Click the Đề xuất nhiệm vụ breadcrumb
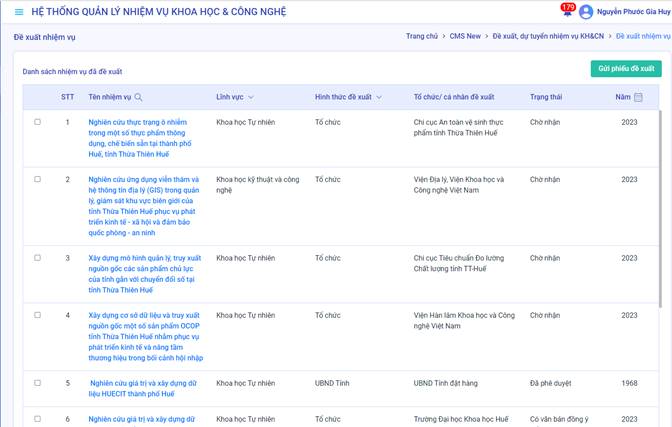The height and width of the screenshot is (427, 672). pyautogui.click(x=643, y=36)
